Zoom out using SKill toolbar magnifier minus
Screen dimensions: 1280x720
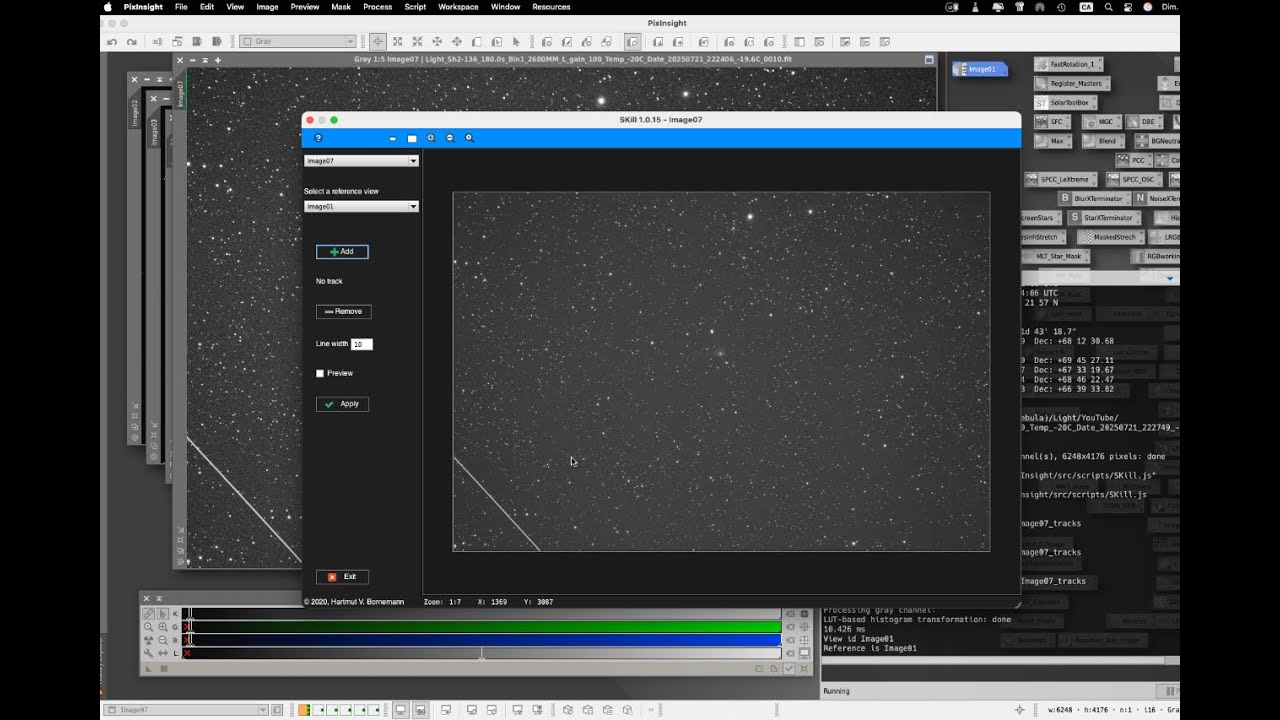coord(450,138)
